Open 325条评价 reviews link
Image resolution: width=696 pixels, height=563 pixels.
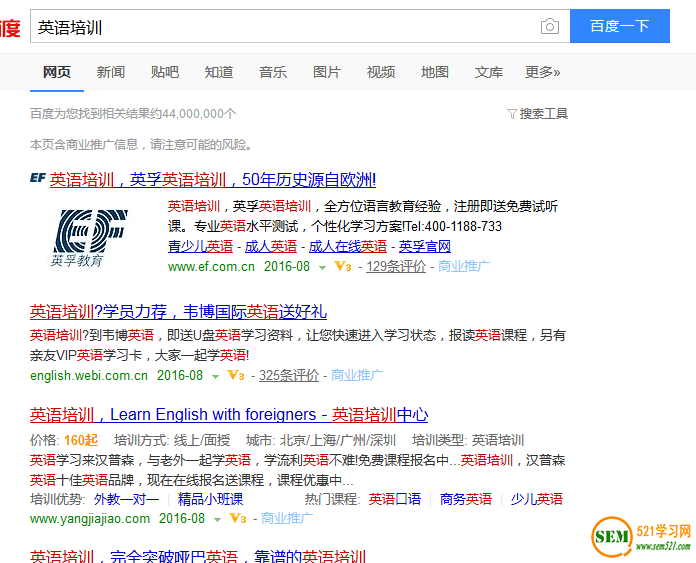click(x=289, y=376)
